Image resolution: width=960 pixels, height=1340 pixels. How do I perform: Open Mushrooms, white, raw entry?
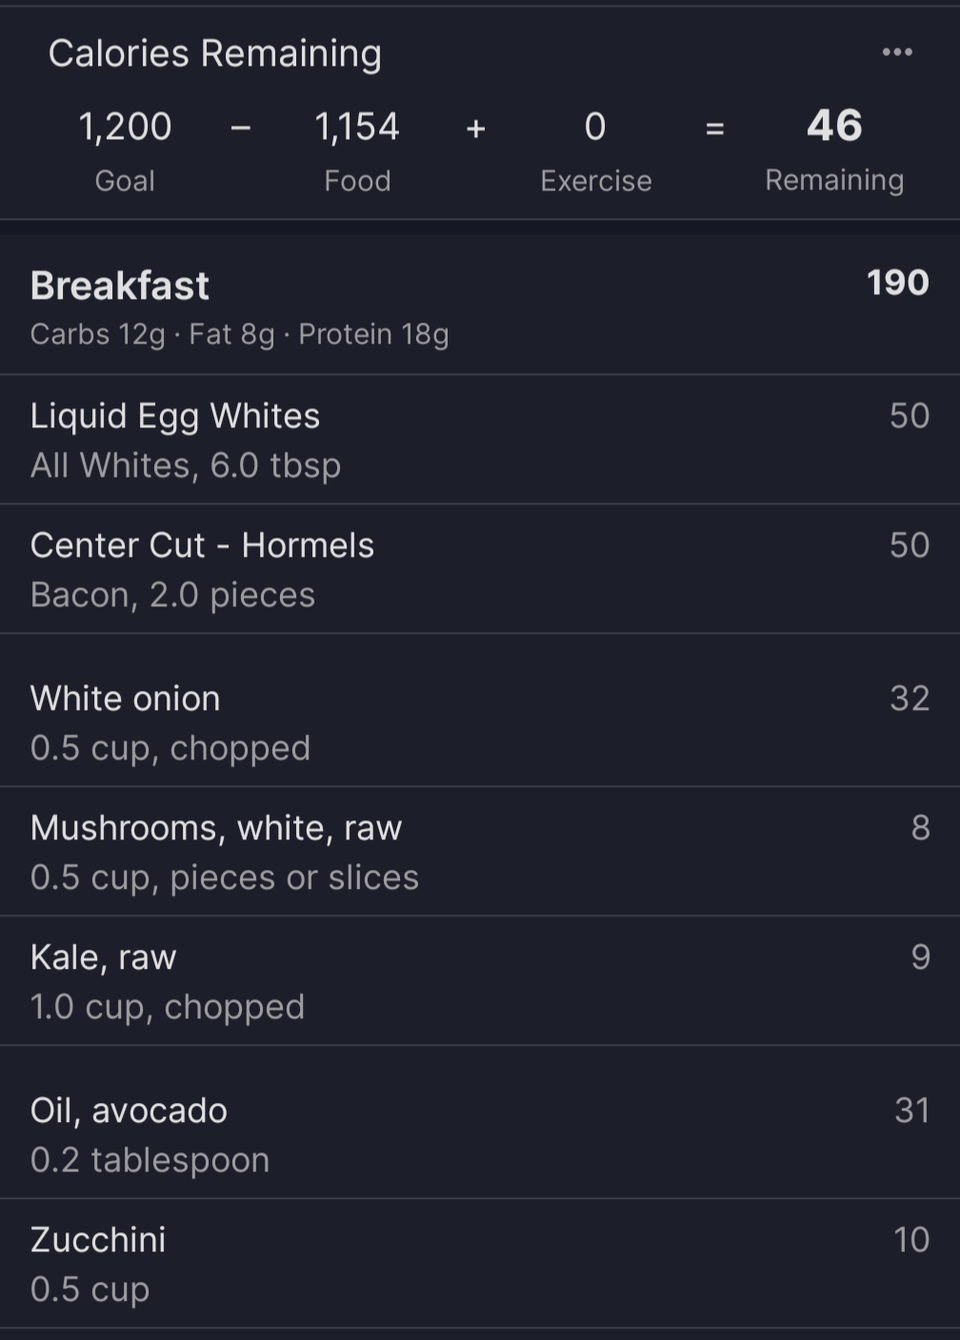click(480, 852)
